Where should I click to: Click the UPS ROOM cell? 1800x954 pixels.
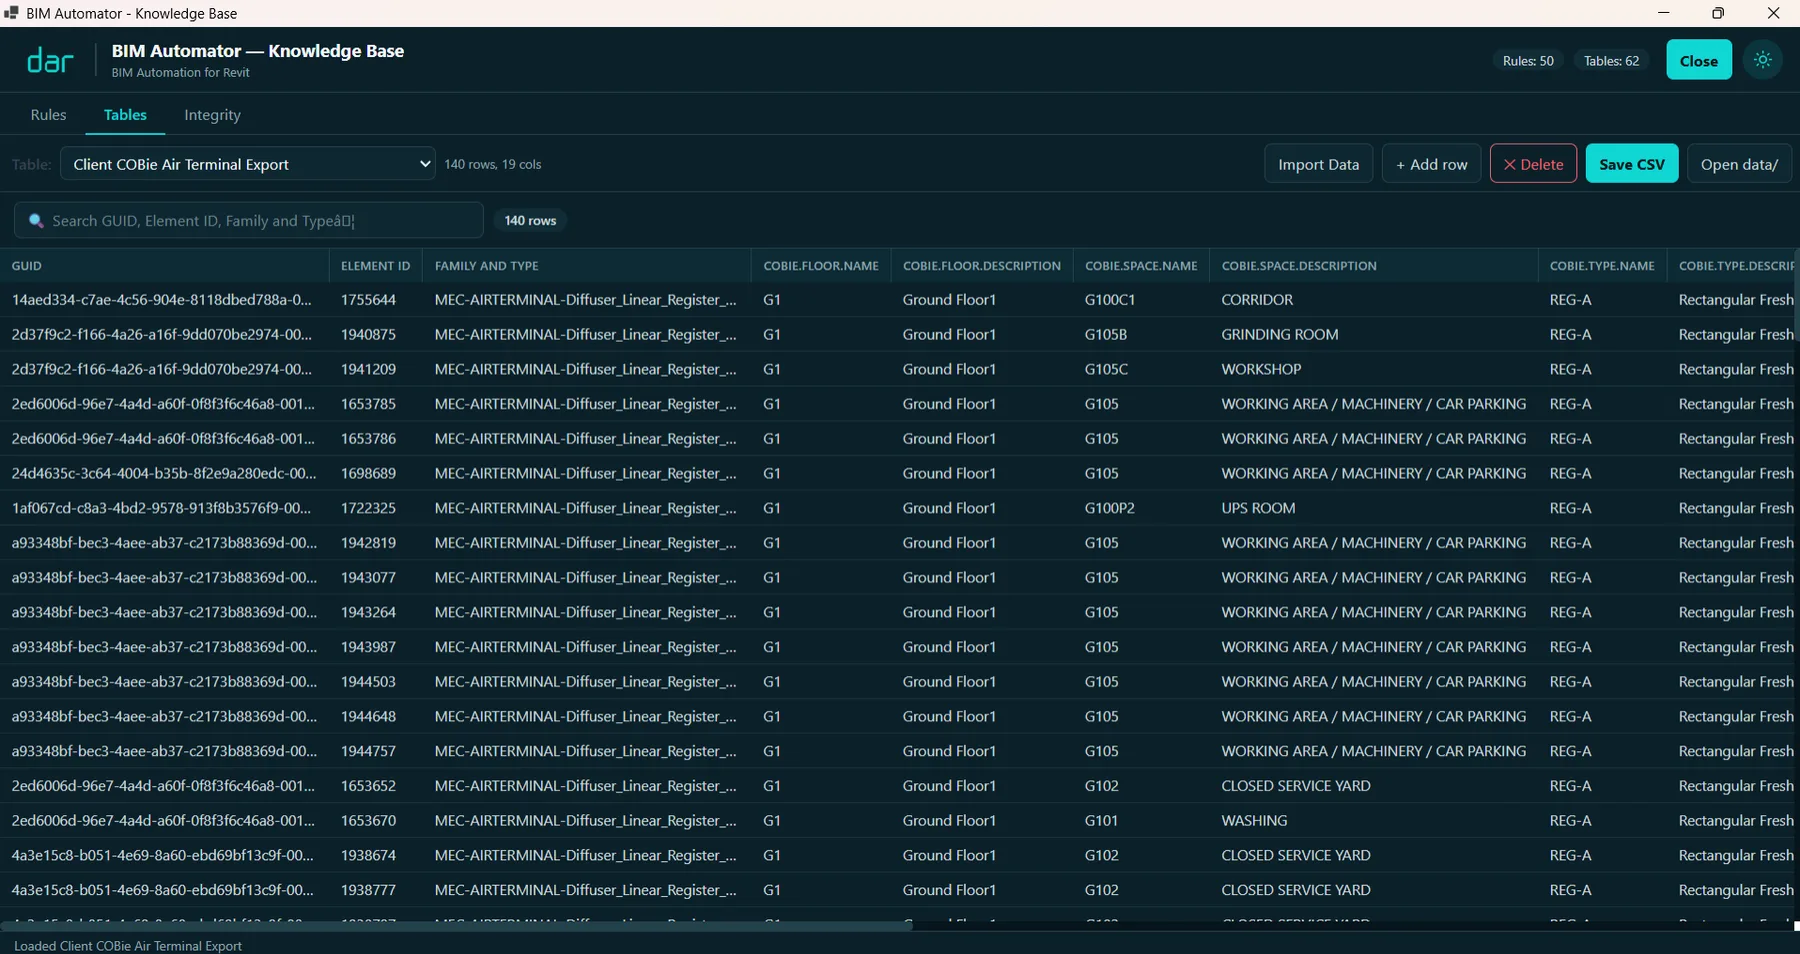tap(1373, 508)
